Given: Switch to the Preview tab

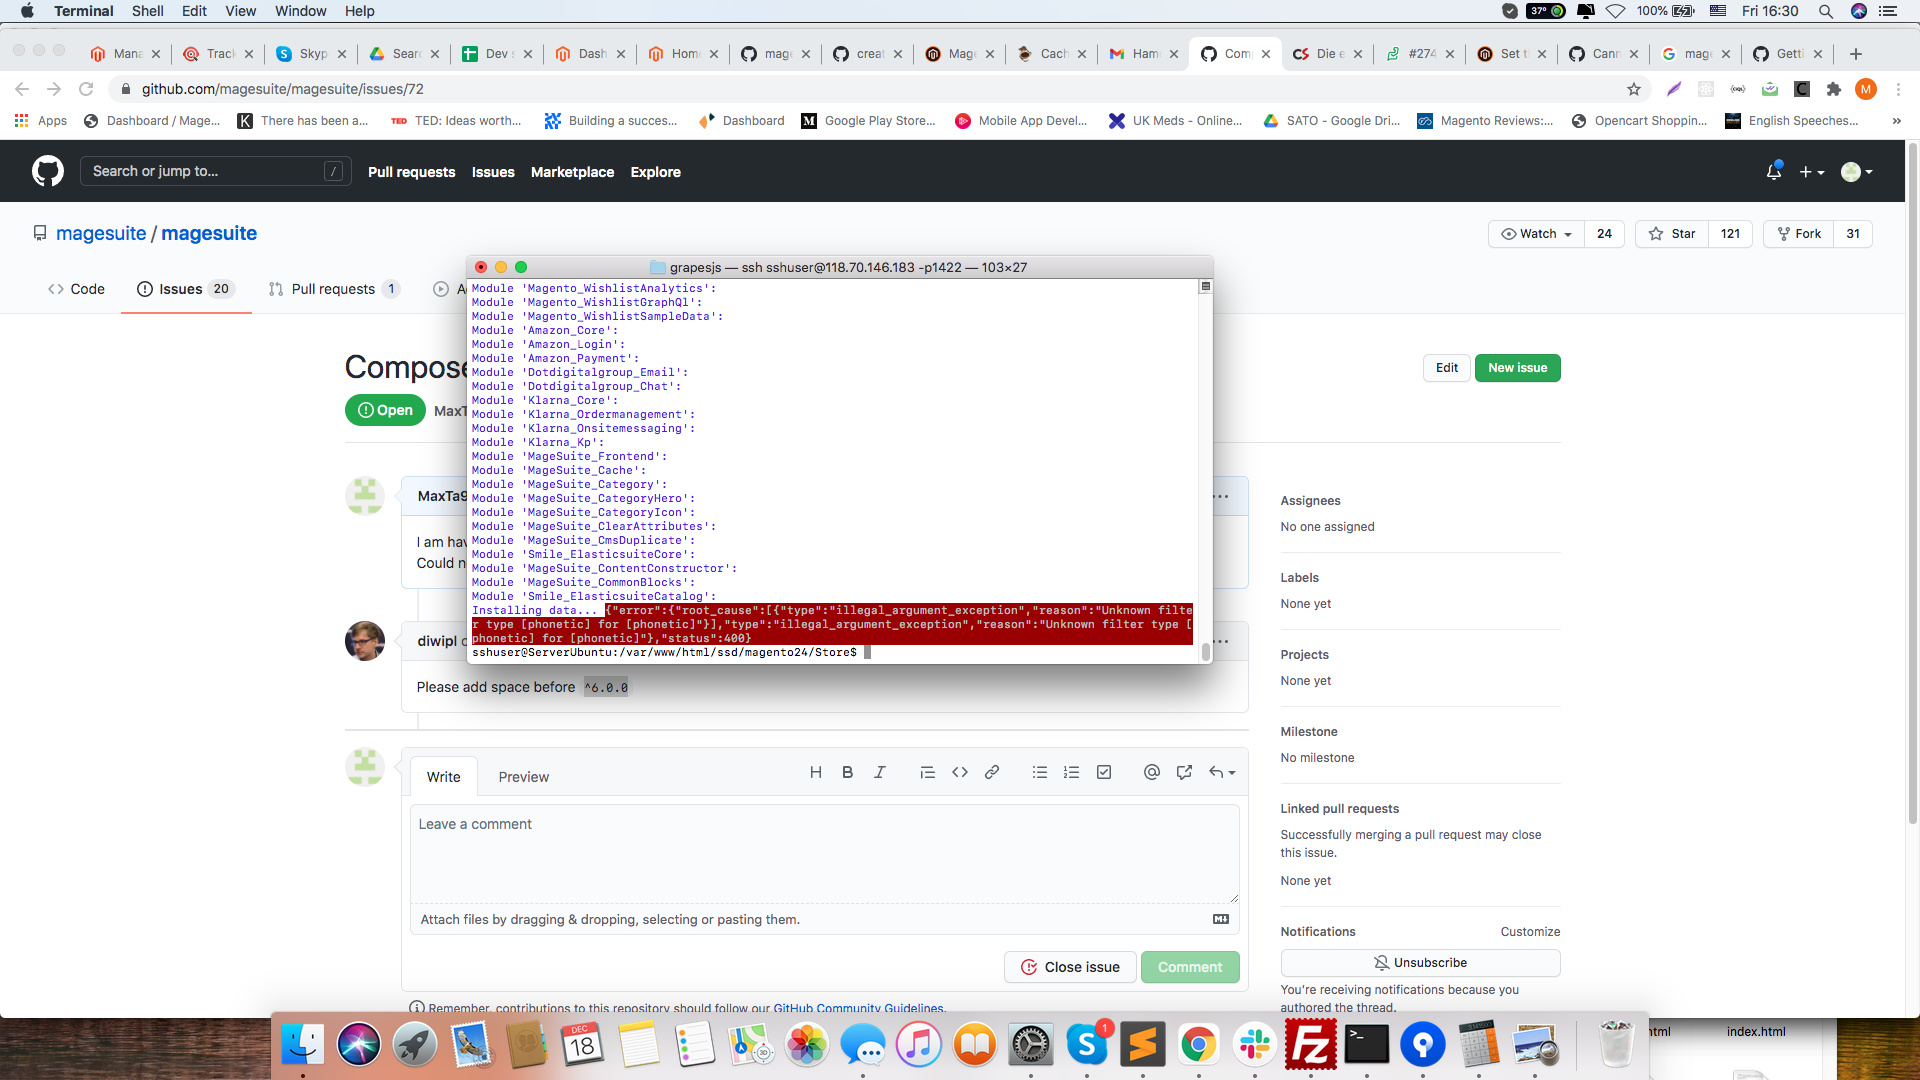Looking at the screenshot, I should (x=523, y=777).
